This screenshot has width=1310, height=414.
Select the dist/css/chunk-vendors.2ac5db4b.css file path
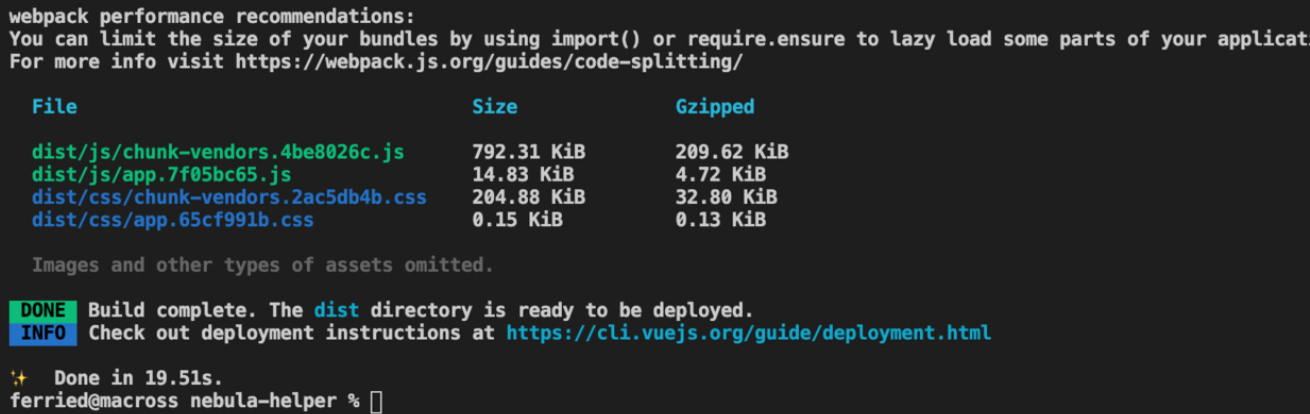pyautogui.click(x=229, y=197)
